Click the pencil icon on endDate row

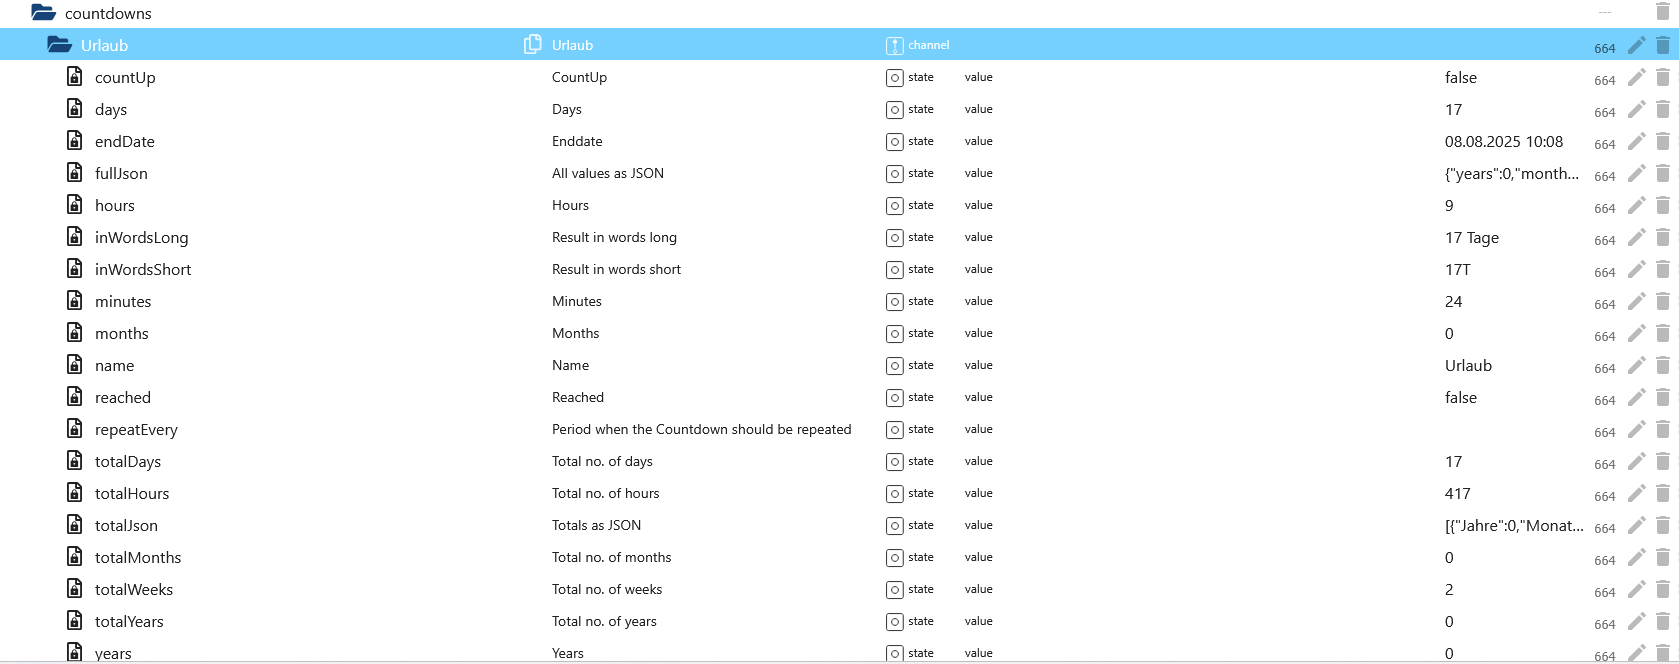(x=1636, y=141)
